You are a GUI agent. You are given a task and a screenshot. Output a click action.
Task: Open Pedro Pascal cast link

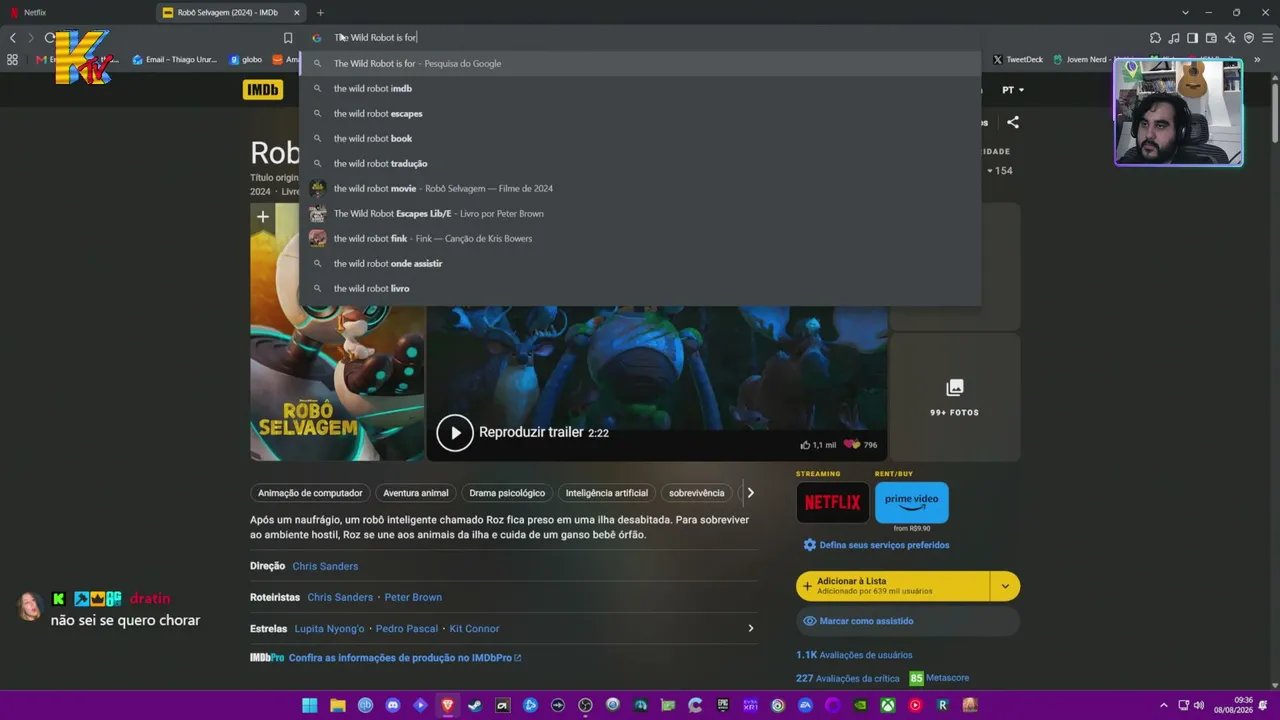pos(408,628)
